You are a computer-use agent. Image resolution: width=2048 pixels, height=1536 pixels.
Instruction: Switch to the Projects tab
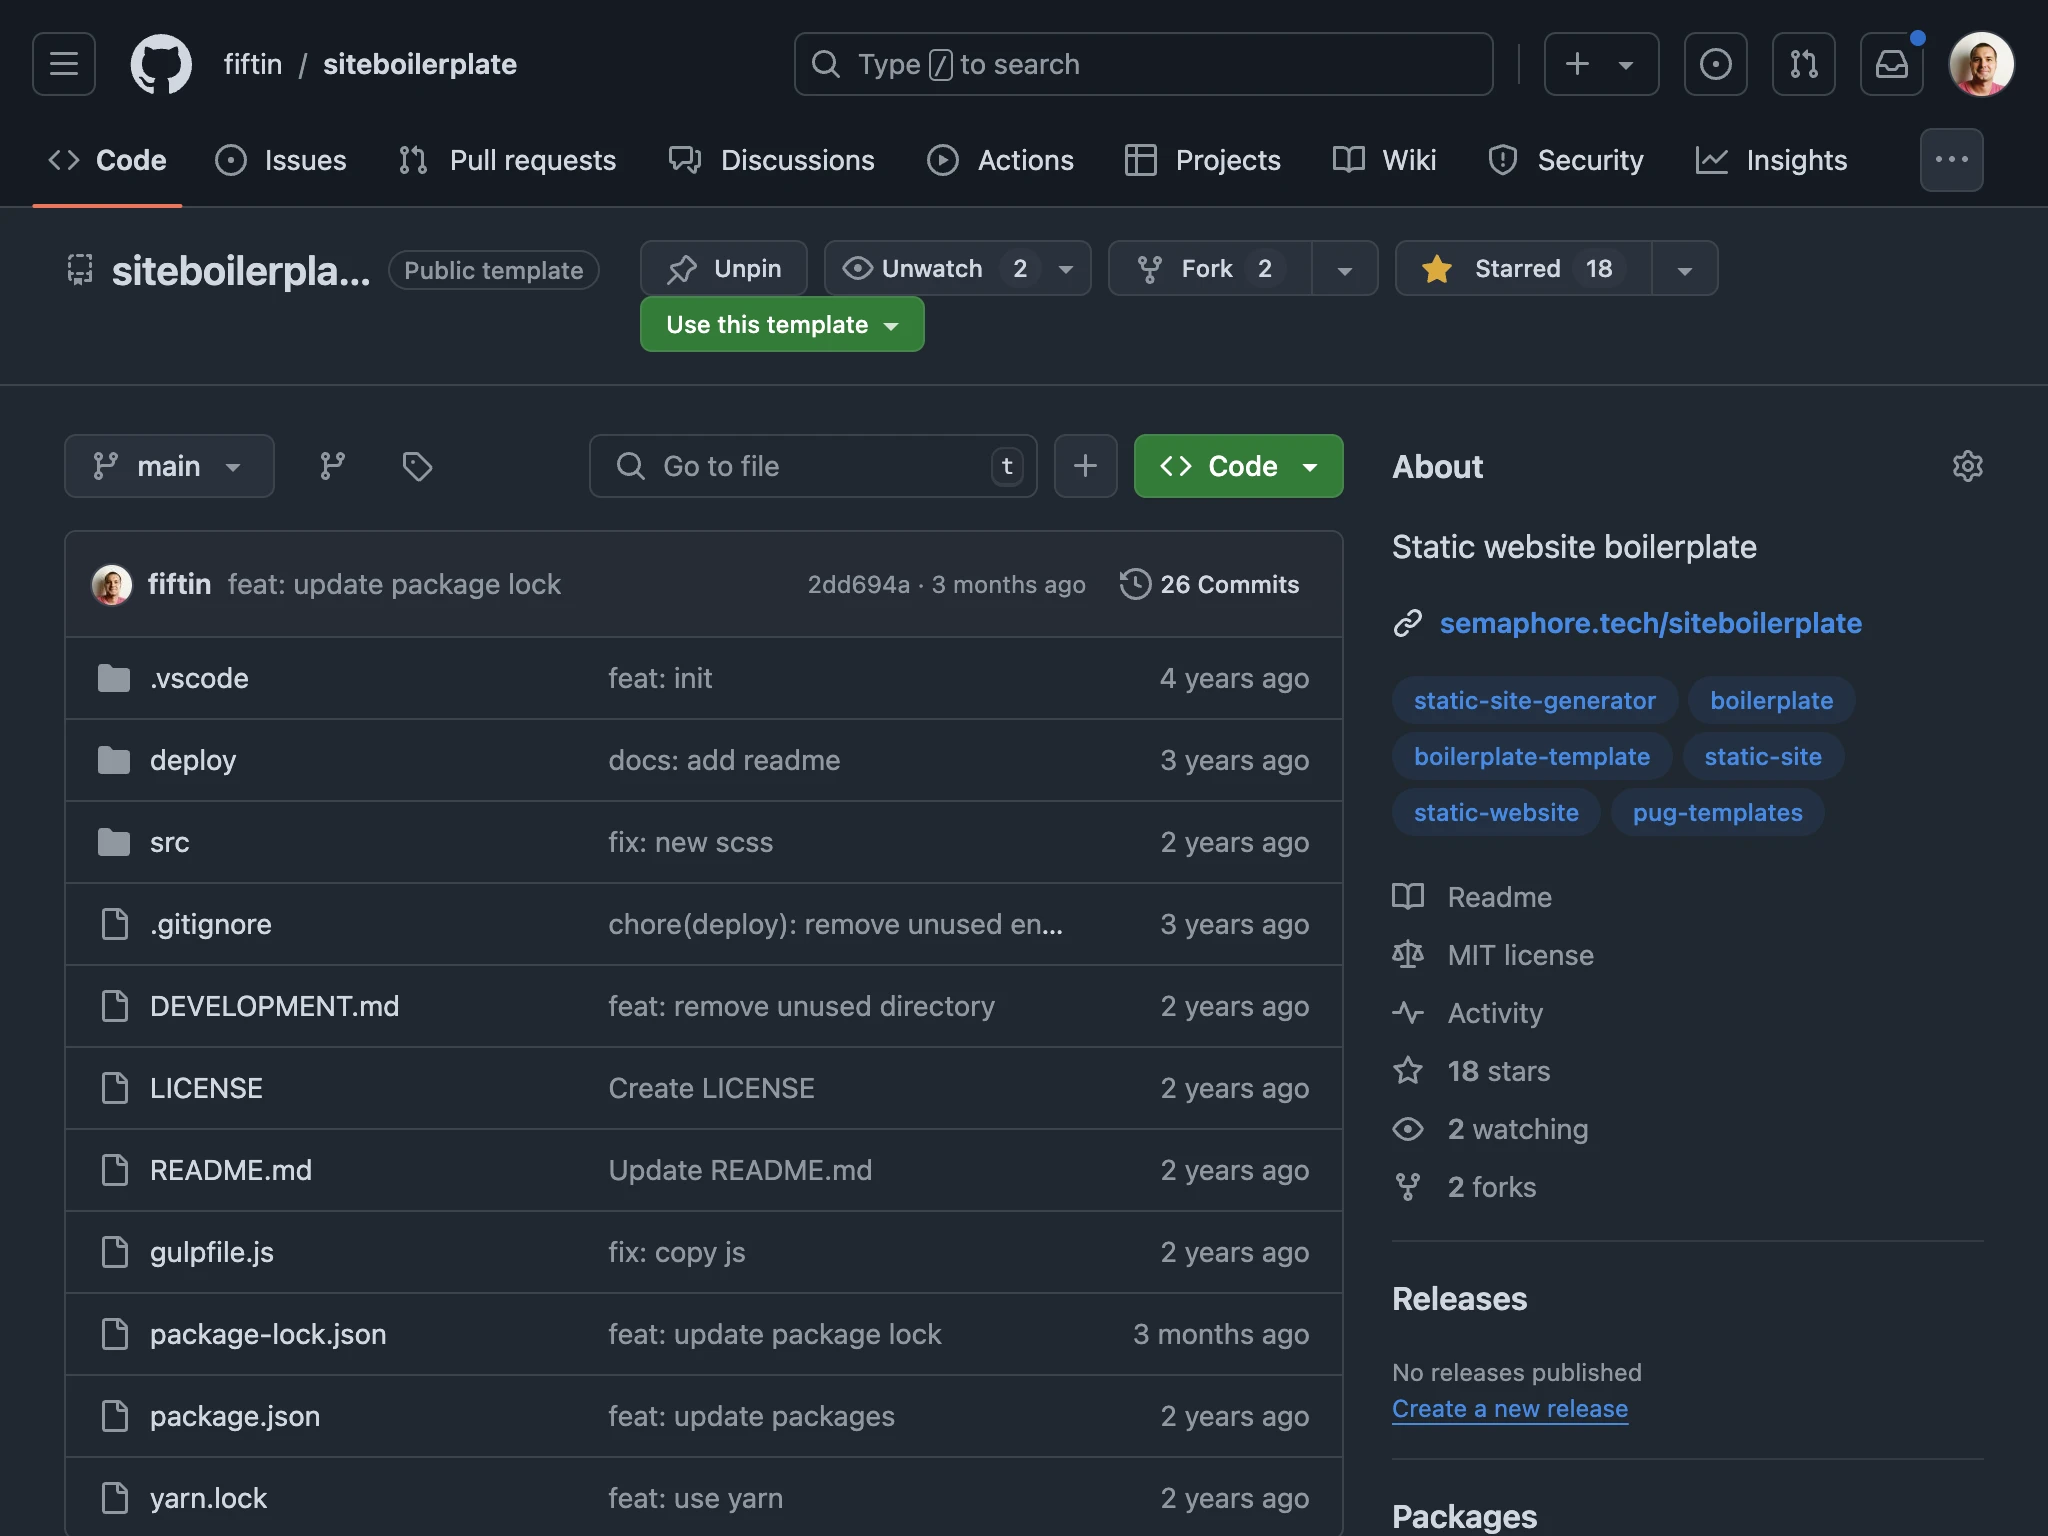click(x=1202, y=160)
